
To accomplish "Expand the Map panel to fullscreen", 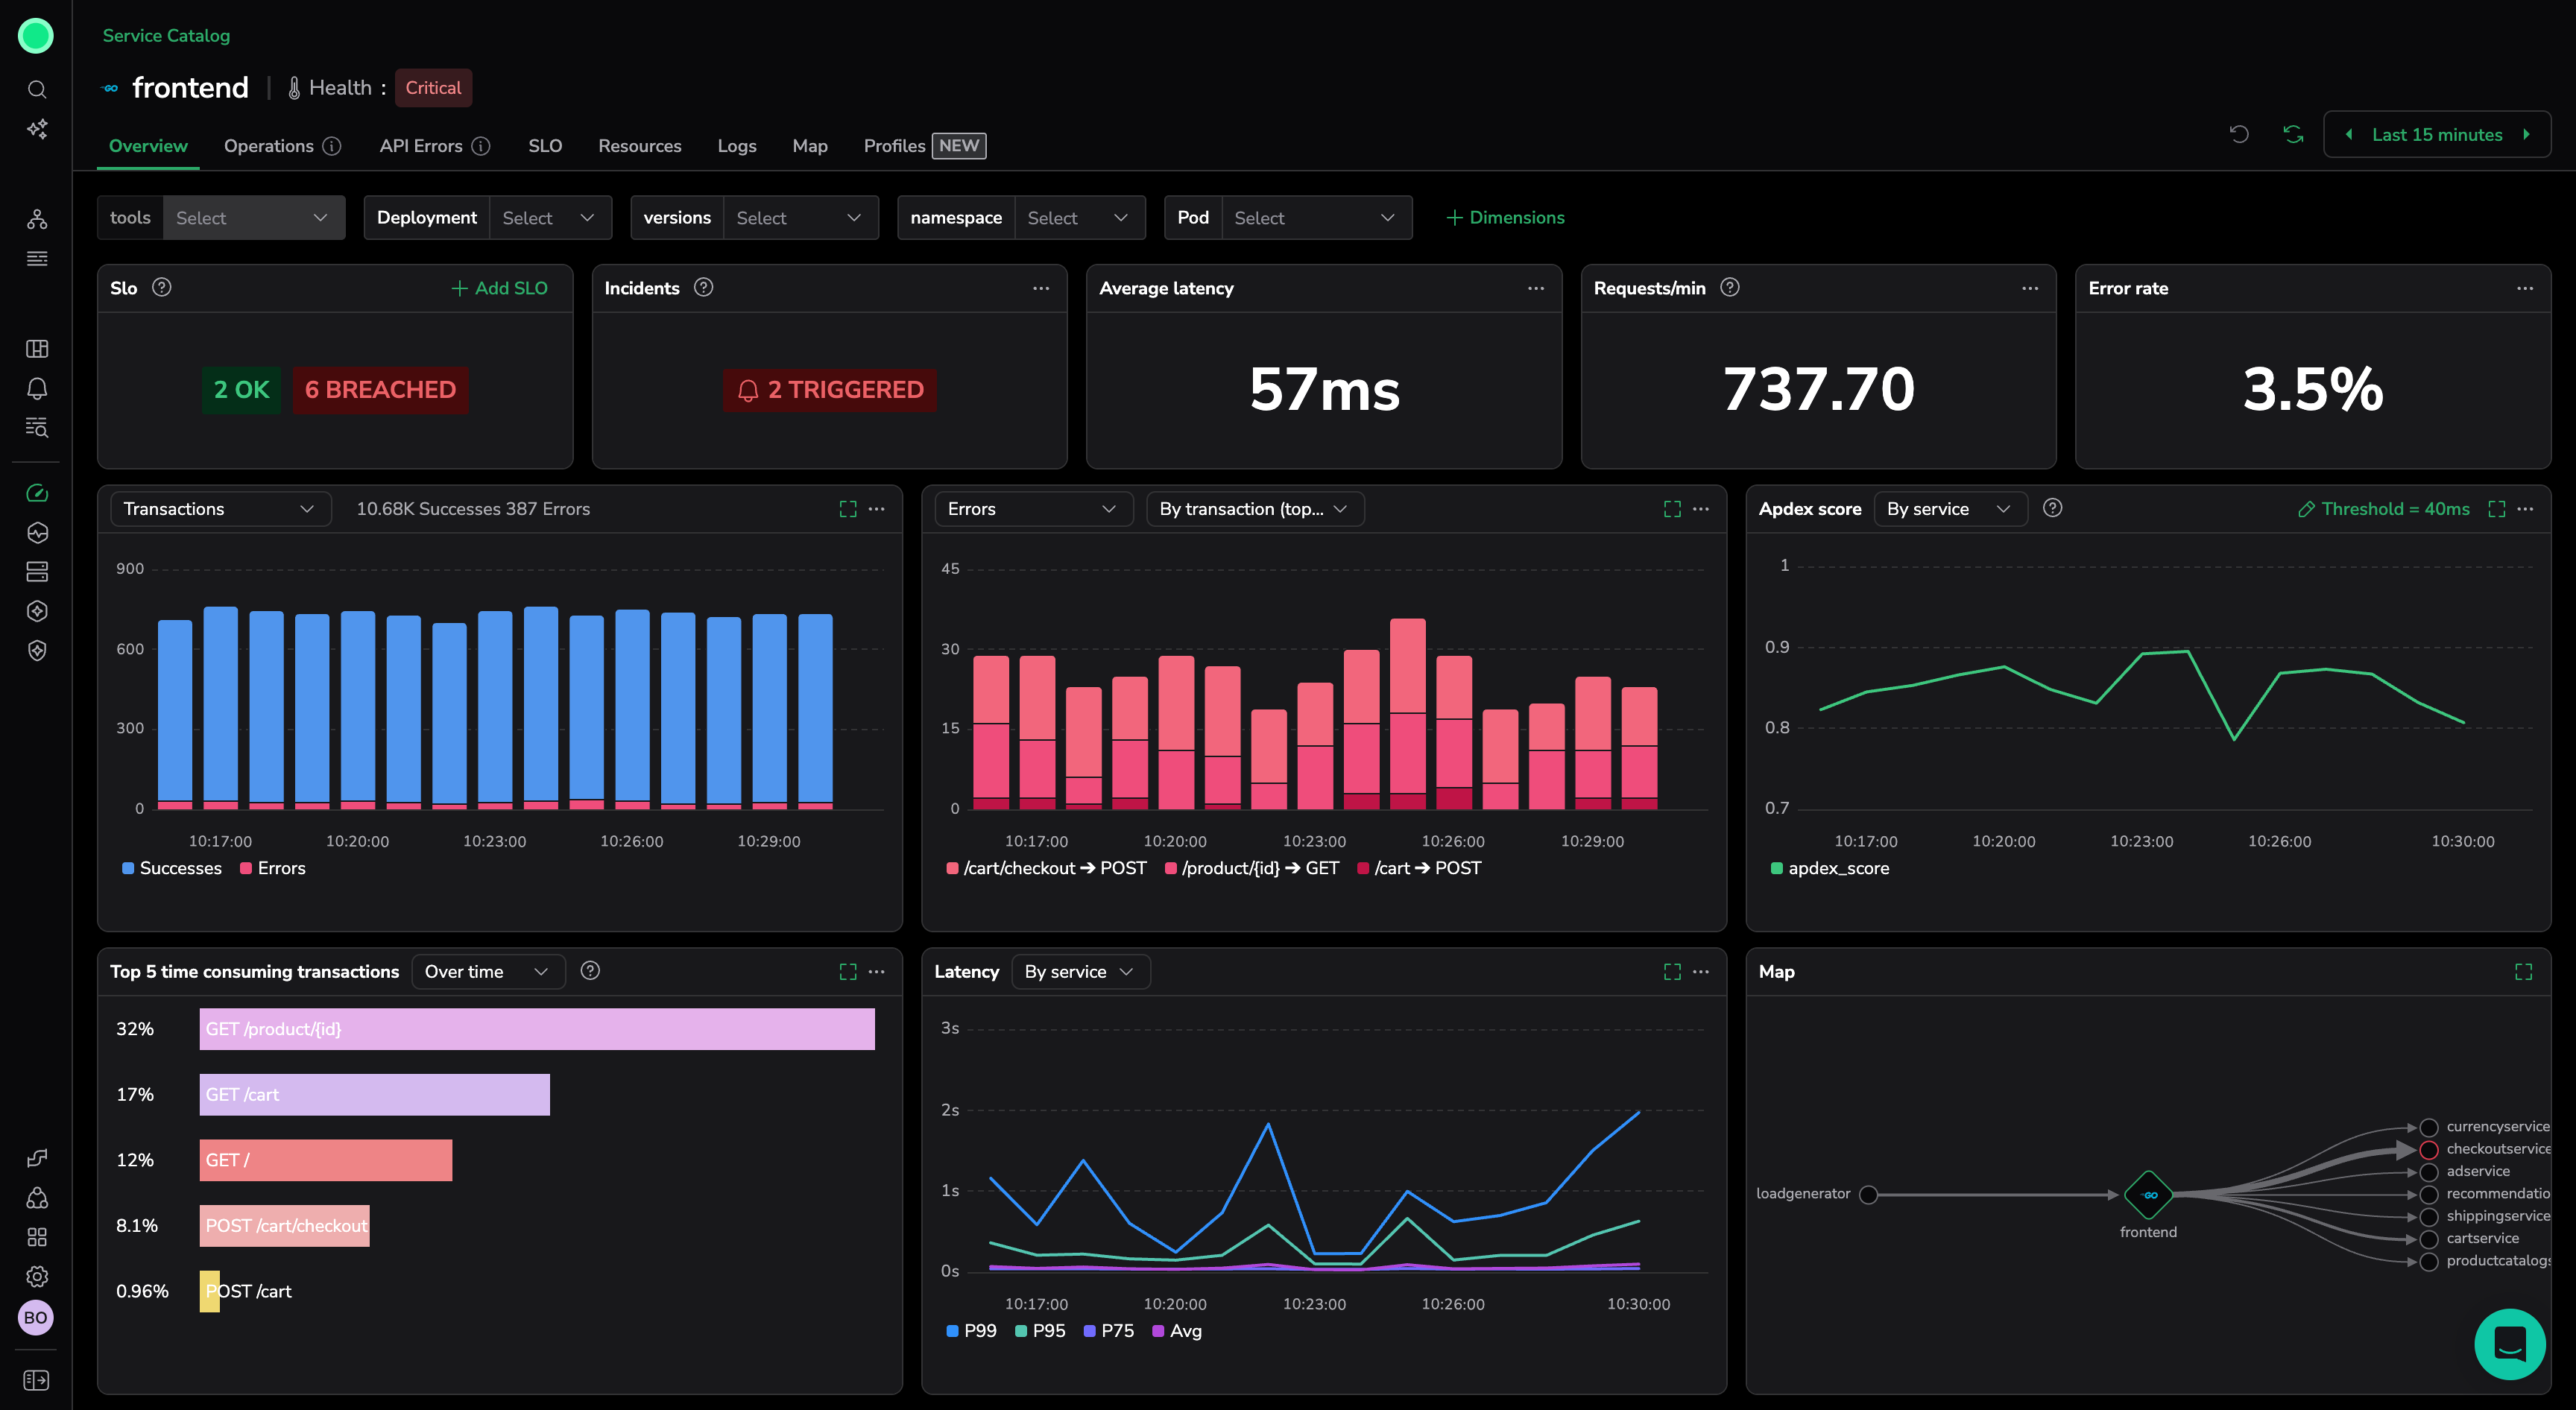I will [2523, 972].
